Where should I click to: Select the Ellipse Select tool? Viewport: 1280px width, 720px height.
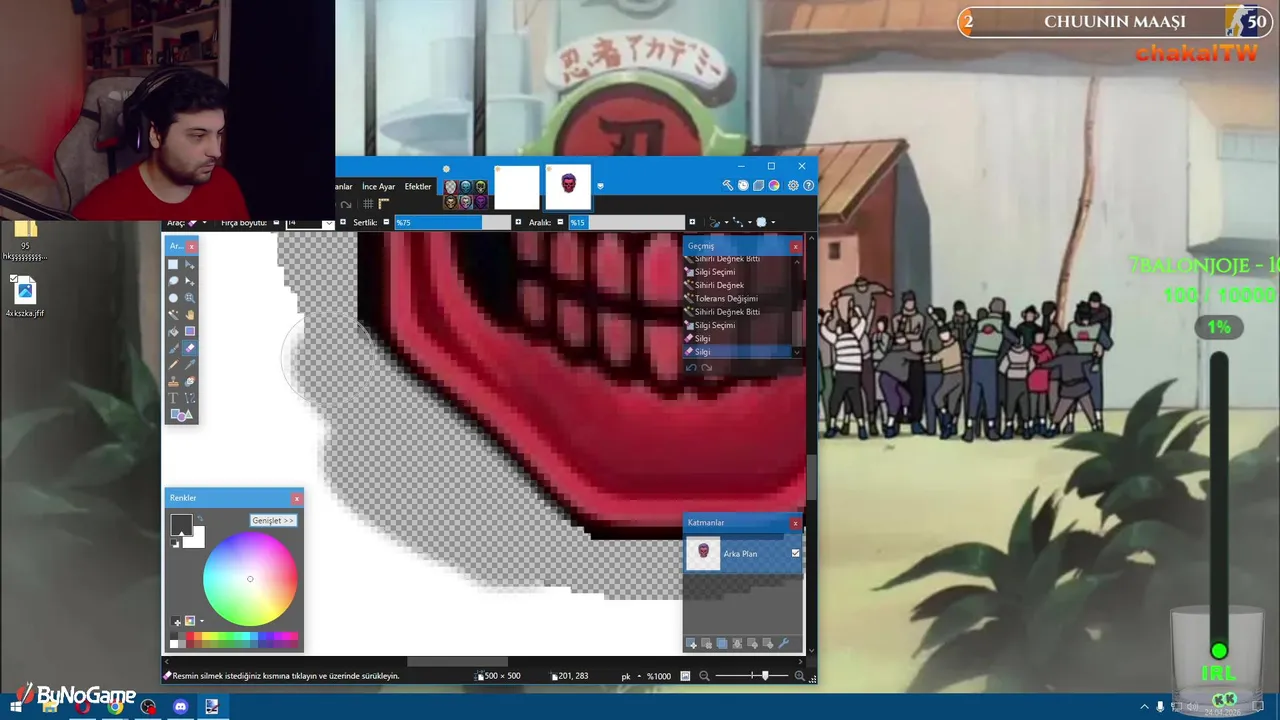tap(173, 298)
